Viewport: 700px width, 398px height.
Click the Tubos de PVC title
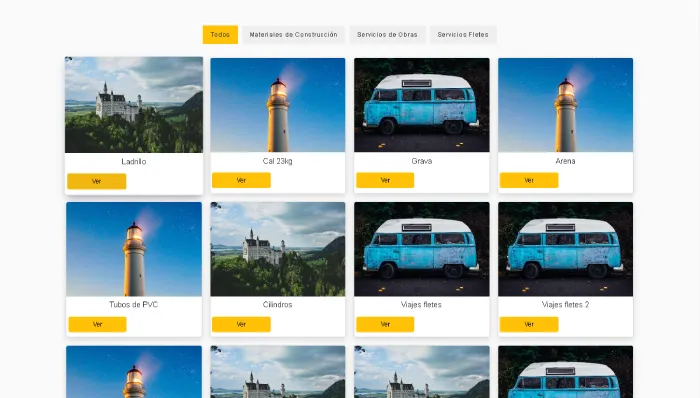tap(133, 305)
